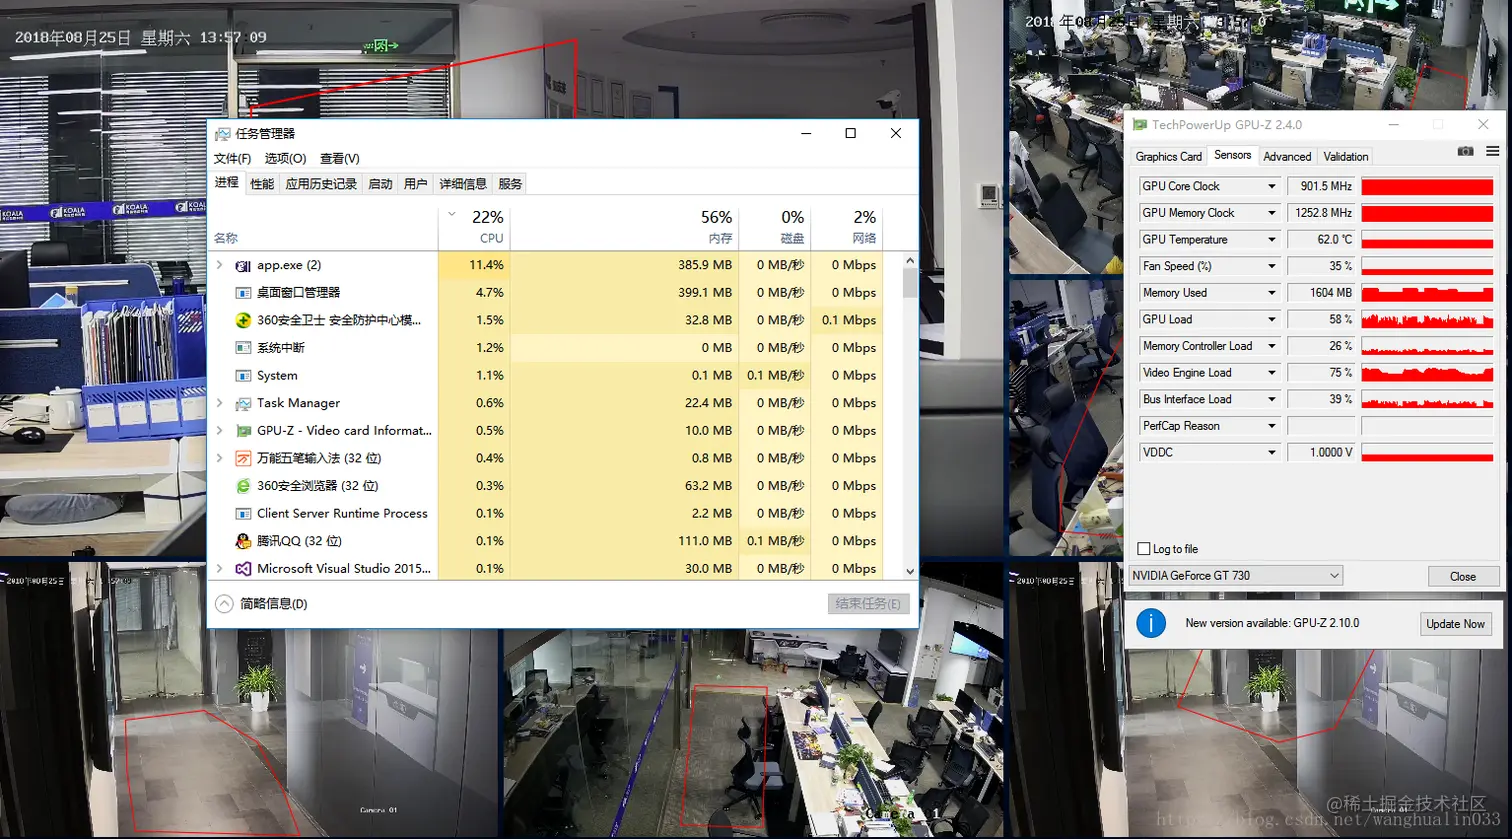Expand the Task Manager process row
The width and height of the screenshot is (1512, 839).
[x=219, y=403]
